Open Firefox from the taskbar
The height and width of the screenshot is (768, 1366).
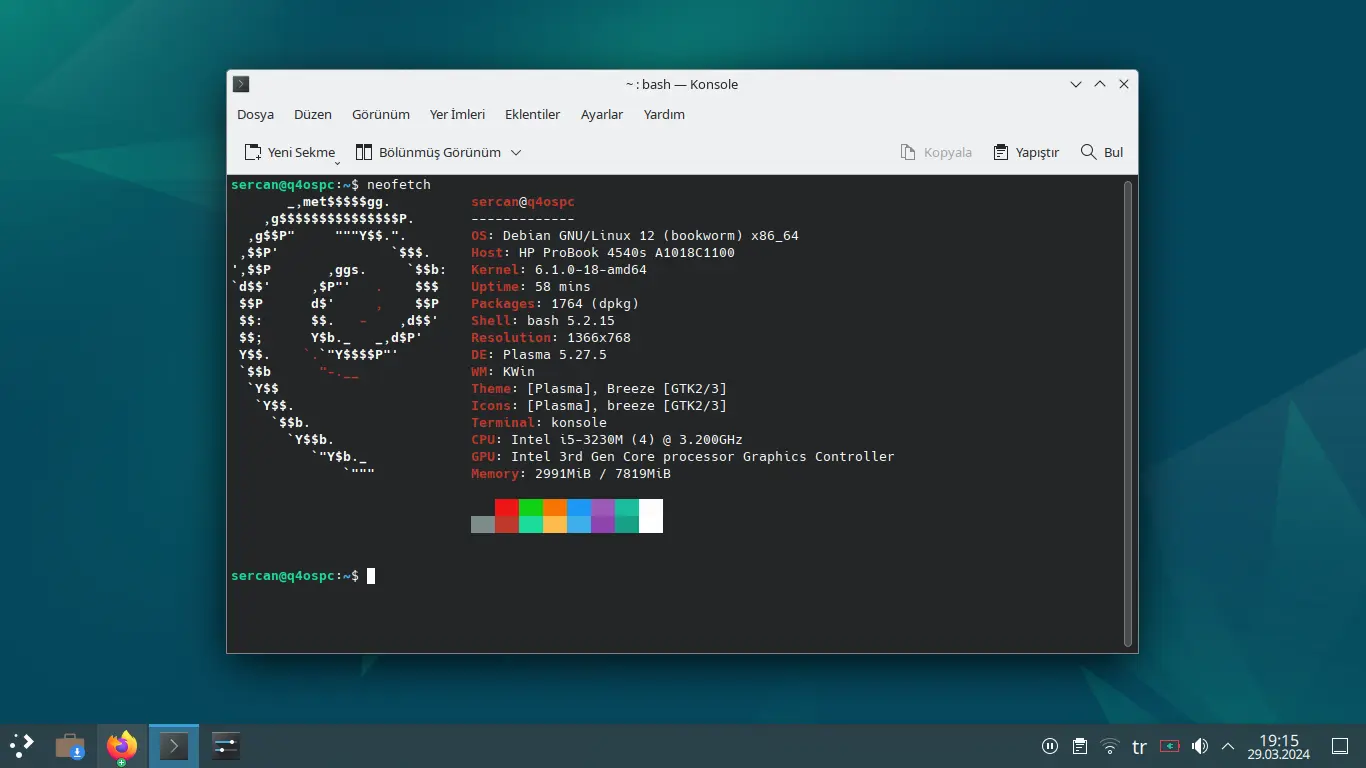coord(122,746)
